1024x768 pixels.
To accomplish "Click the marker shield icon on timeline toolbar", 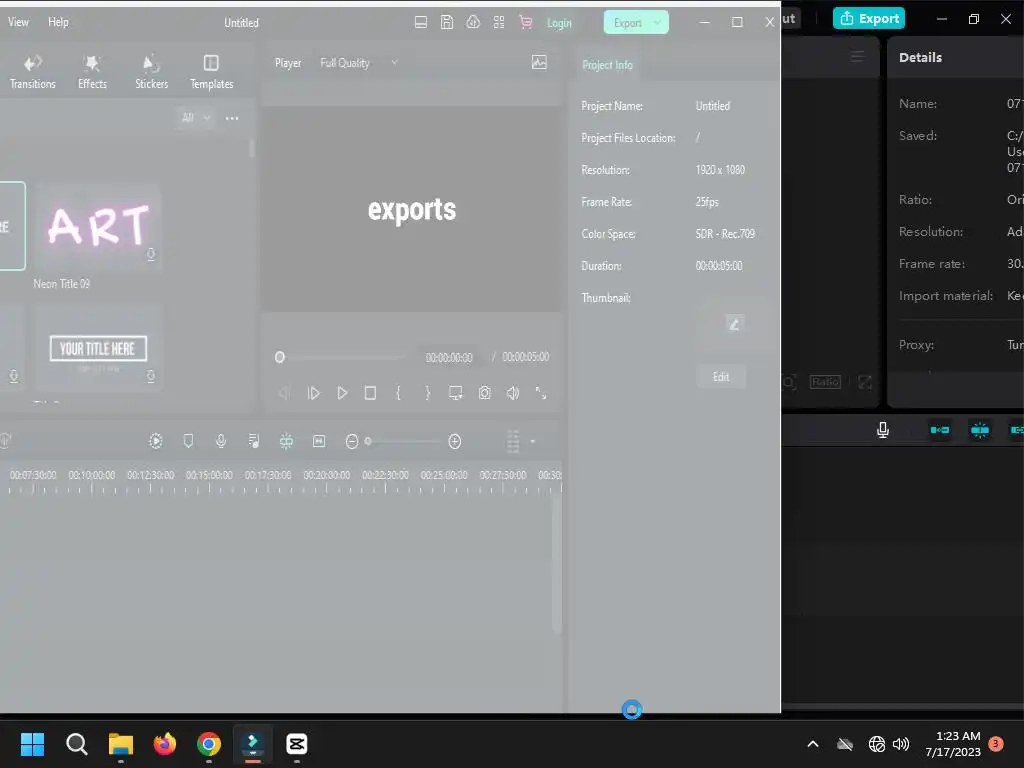I will (188, 441).
